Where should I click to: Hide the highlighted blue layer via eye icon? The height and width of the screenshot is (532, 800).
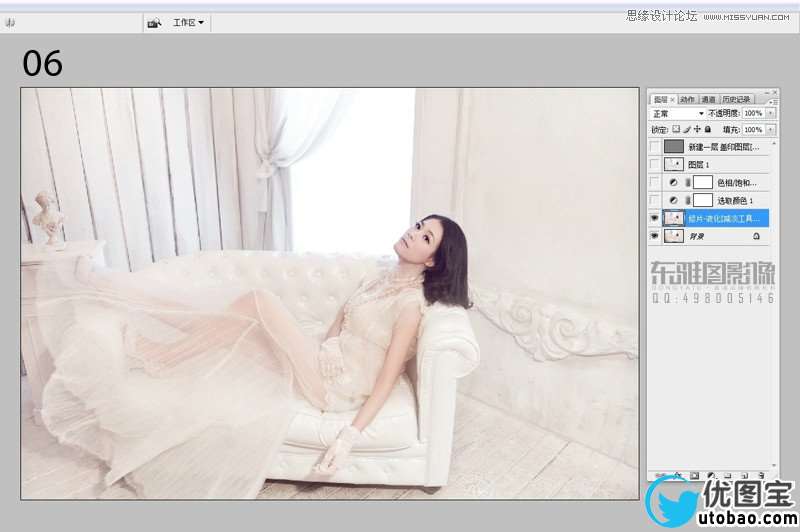(654, 218)
